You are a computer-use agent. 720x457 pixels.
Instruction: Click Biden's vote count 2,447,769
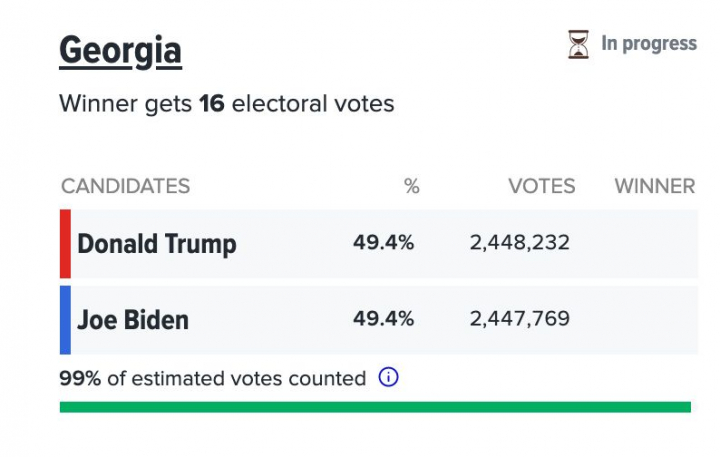(x=520, y=319)
